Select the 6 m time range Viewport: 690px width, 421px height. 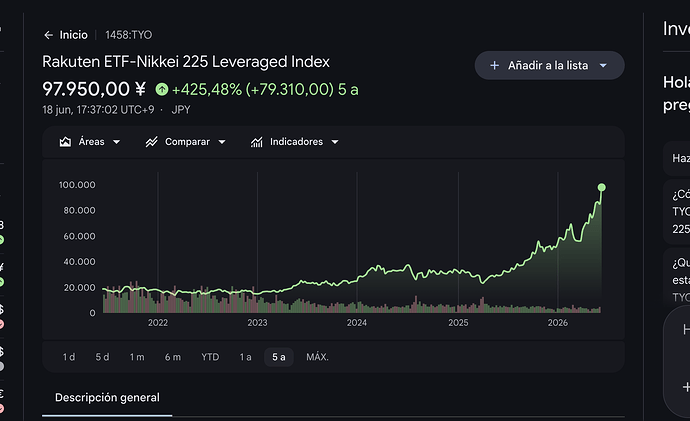[172, 357]
